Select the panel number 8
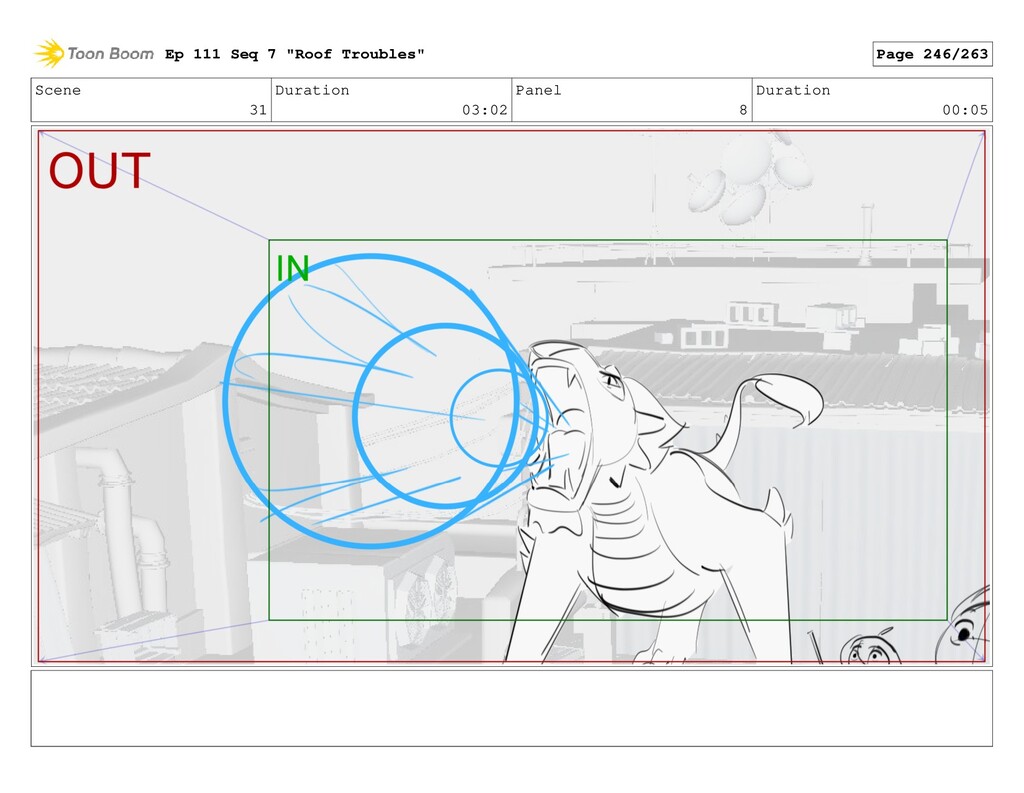This screenshot has height=793, width=1024. click(x=743, y=110)
